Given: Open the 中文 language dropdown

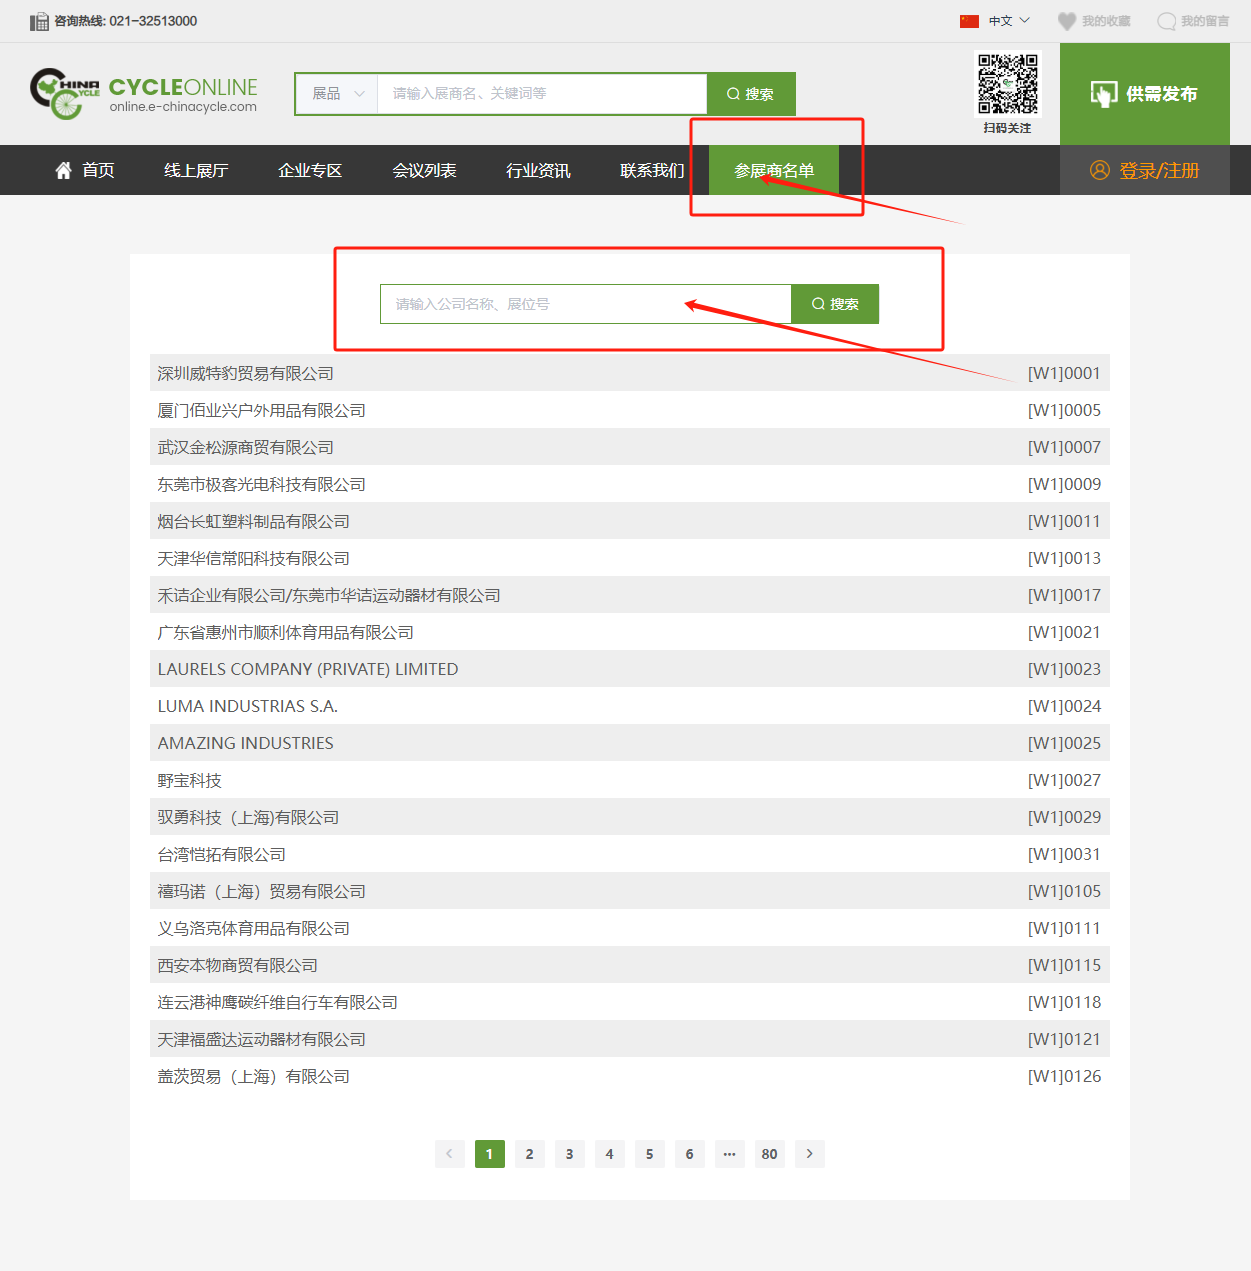Looking at the screenshot, I should 1009,21.
